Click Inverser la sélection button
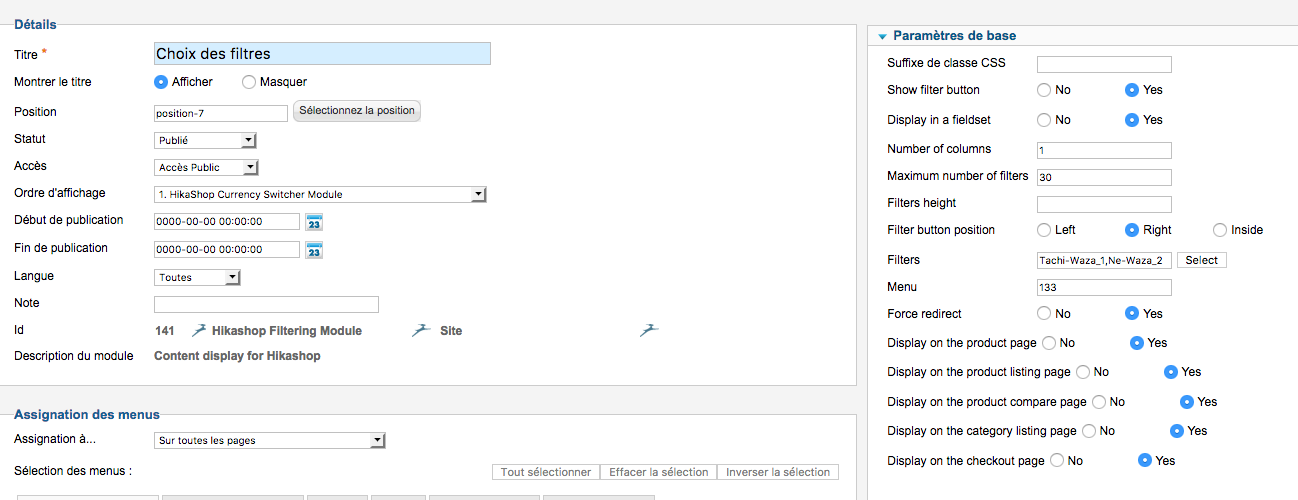Screen dimensions: 1298x500 click(x=778, y=472)
